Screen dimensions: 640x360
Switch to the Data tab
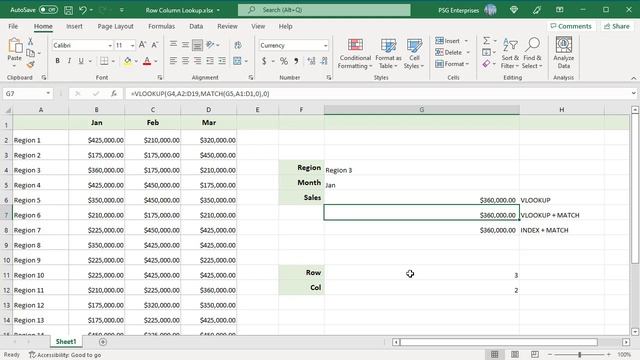[196, 26]
